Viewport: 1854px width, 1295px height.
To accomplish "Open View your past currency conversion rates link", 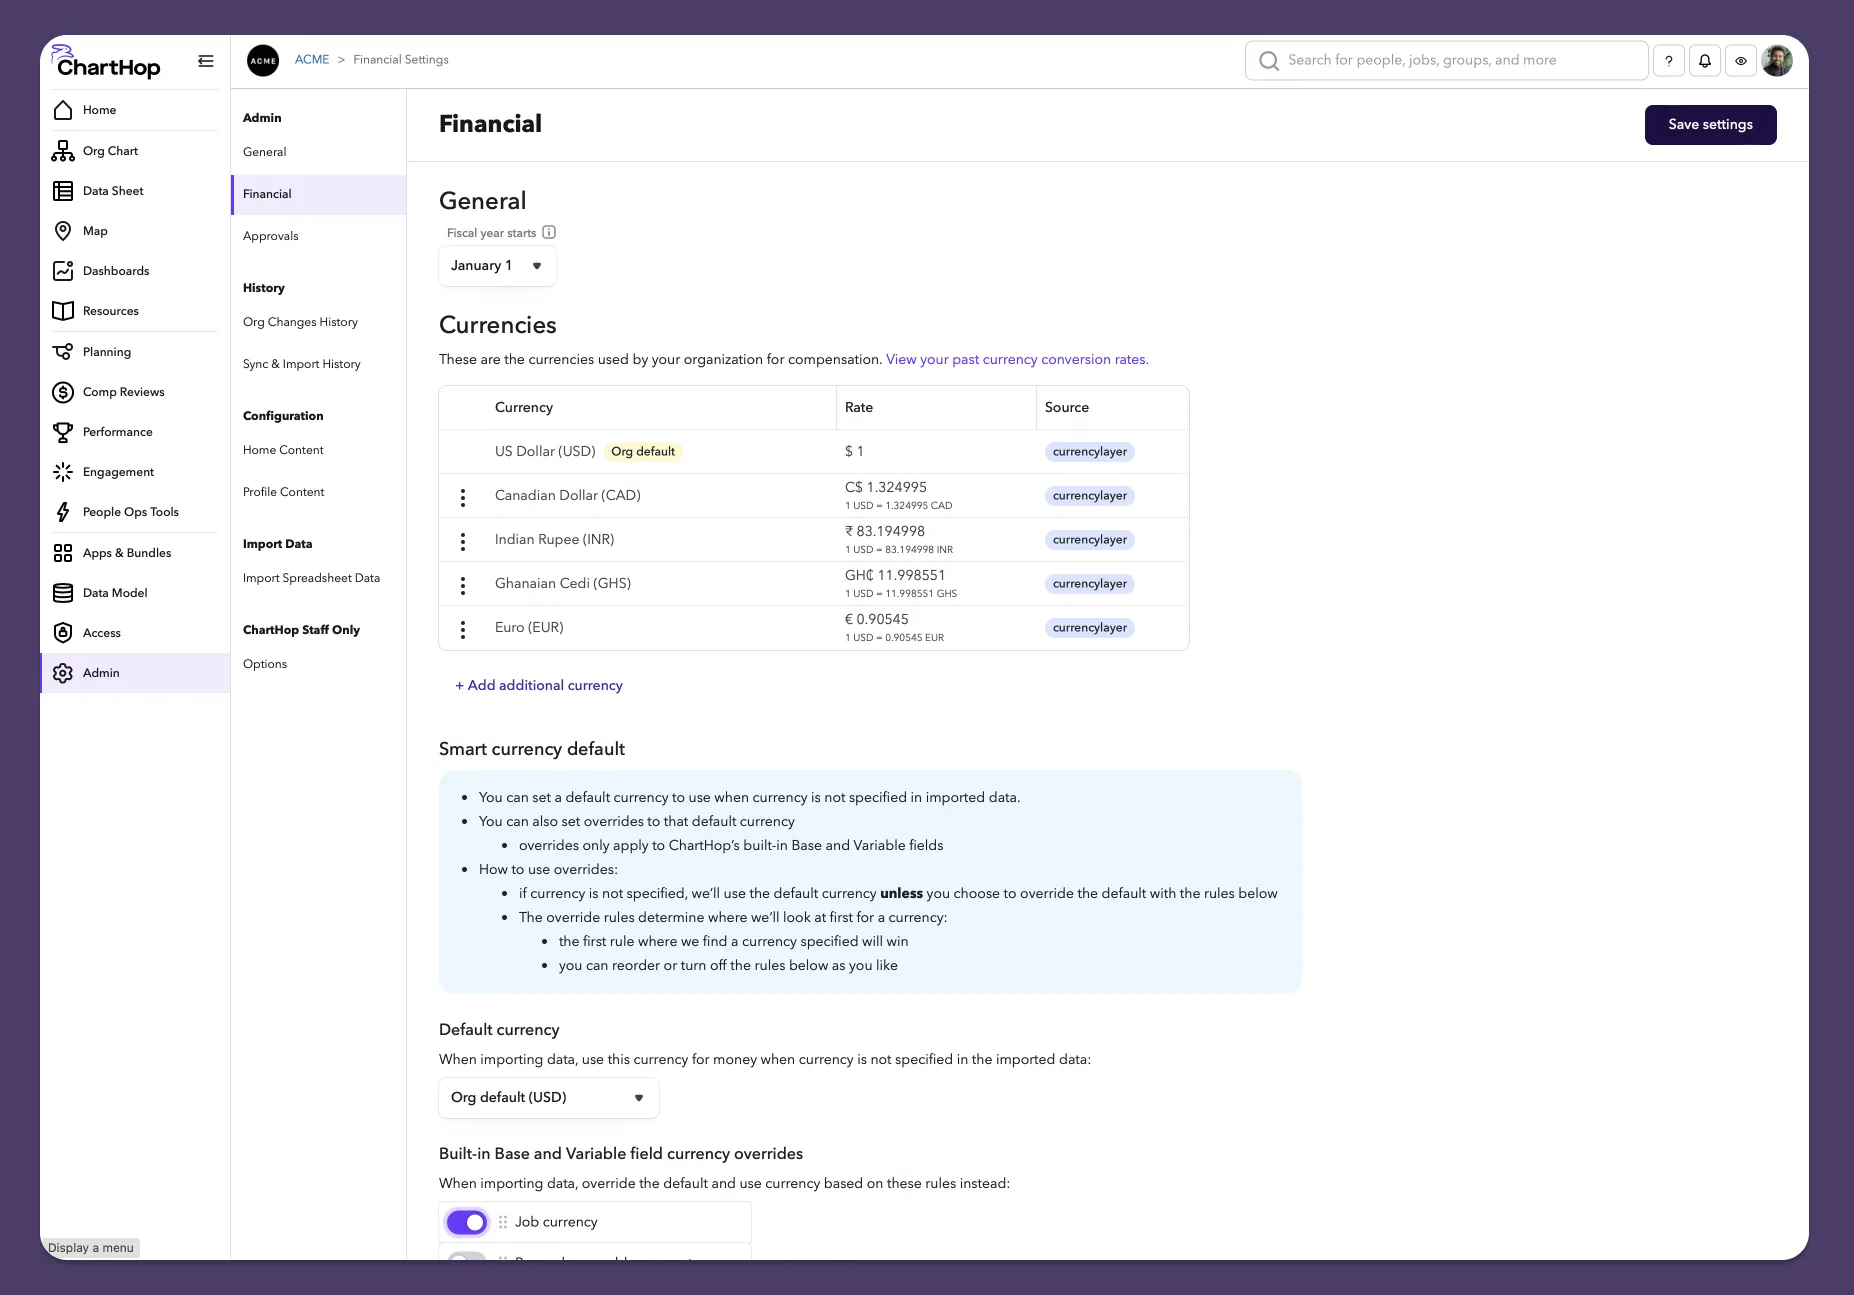I will tap(1017, 360).
